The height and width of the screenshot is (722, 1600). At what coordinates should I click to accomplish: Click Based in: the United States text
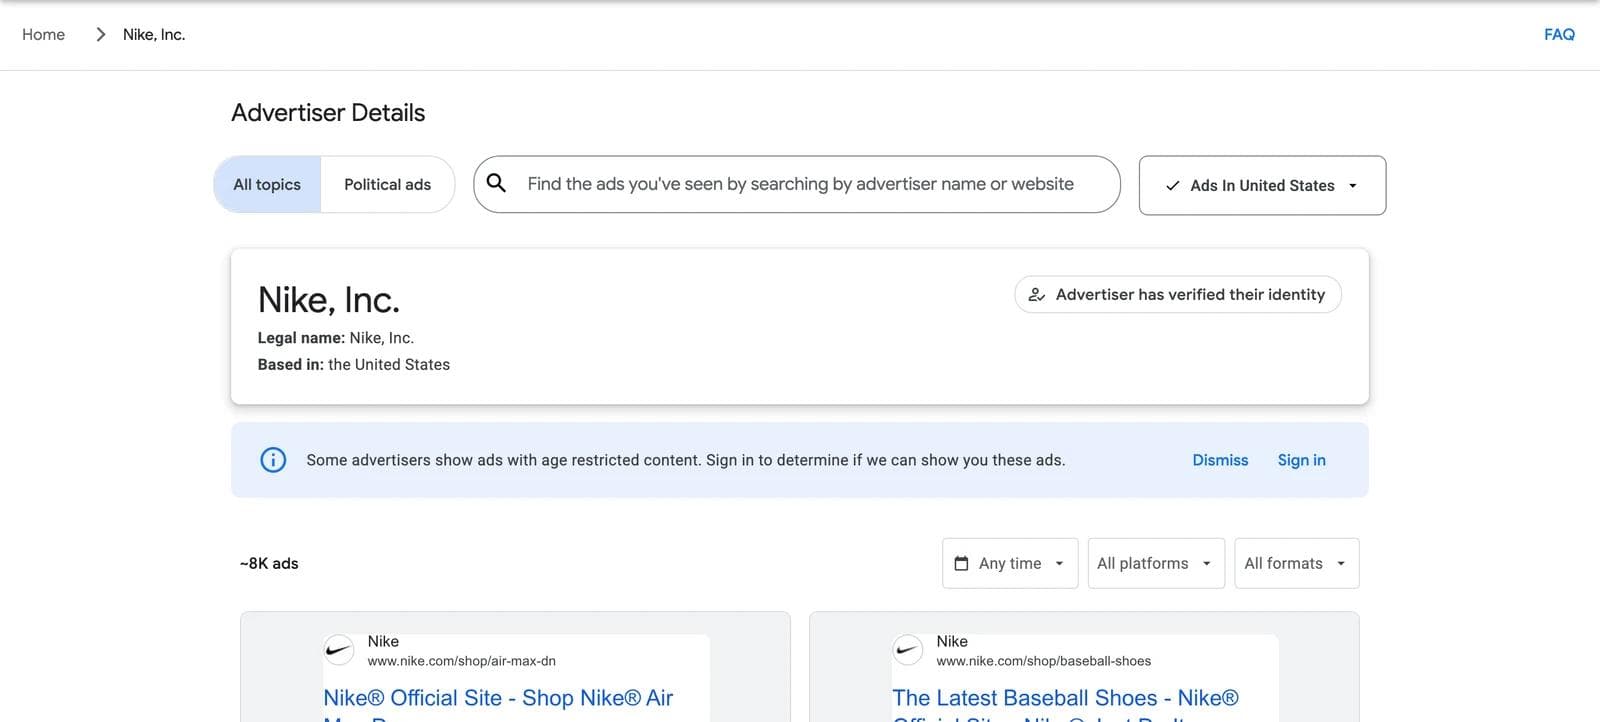(354, 364)
